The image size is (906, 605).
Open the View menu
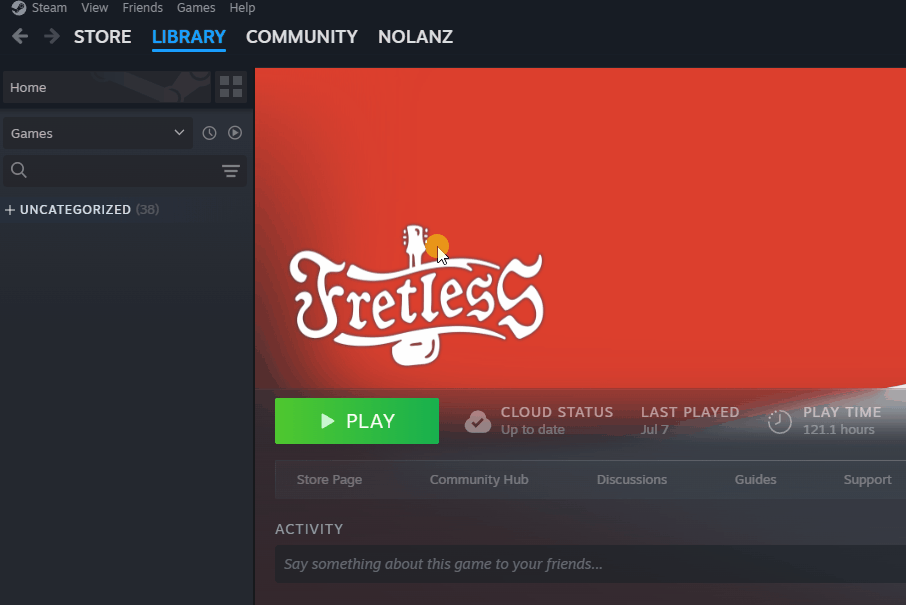coord(94,8)
